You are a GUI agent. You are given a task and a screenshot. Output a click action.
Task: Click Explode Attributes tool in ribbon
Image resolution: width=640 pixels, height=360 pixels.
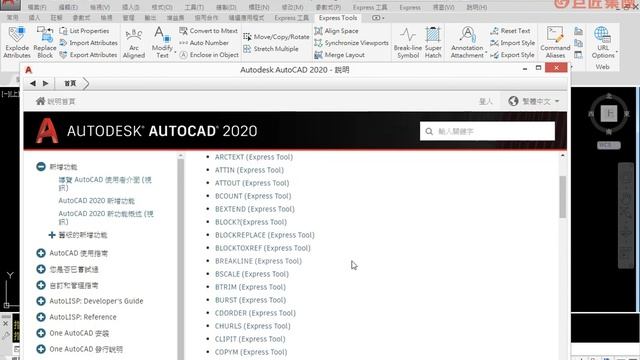[17, 42]
